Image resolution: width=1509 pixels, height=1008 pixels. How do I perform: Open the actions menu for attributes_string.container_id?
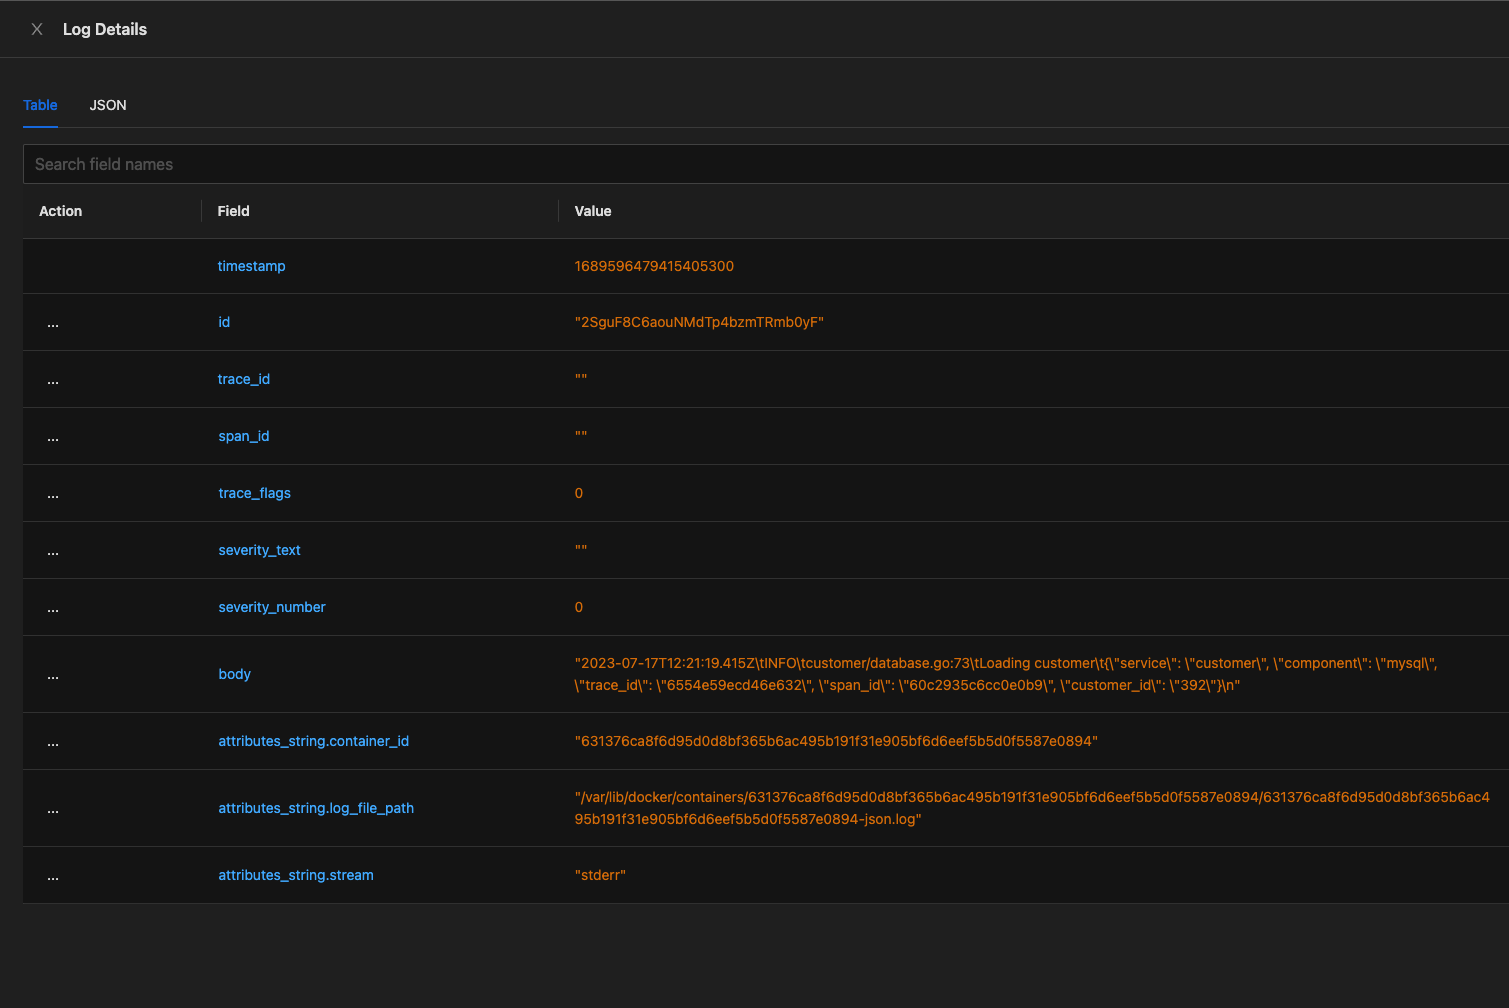[x=52, y=741]
